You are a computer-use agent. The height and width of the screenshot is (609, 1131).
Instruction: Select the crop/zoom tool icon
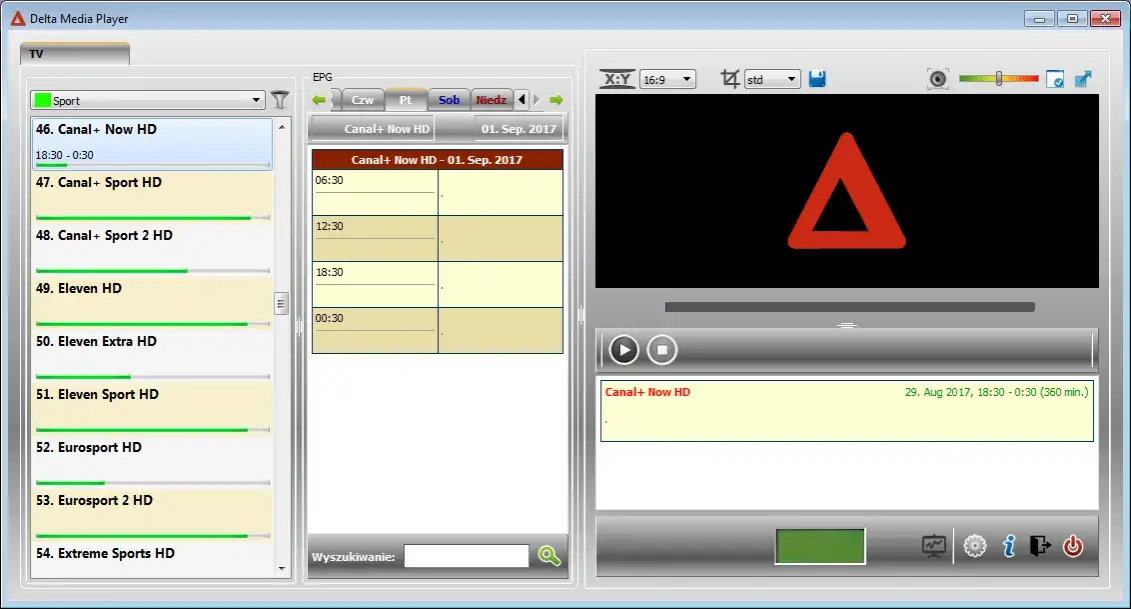click(x=733, y=78)
